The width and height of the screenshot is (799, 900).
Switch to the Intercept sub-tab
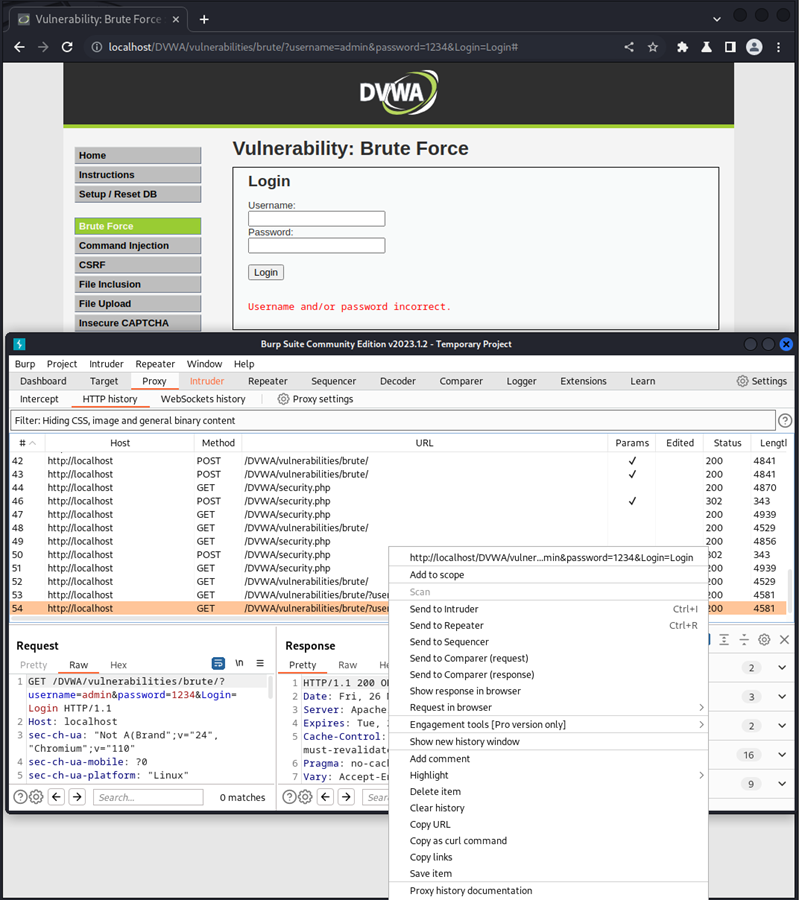coord(39,399)
